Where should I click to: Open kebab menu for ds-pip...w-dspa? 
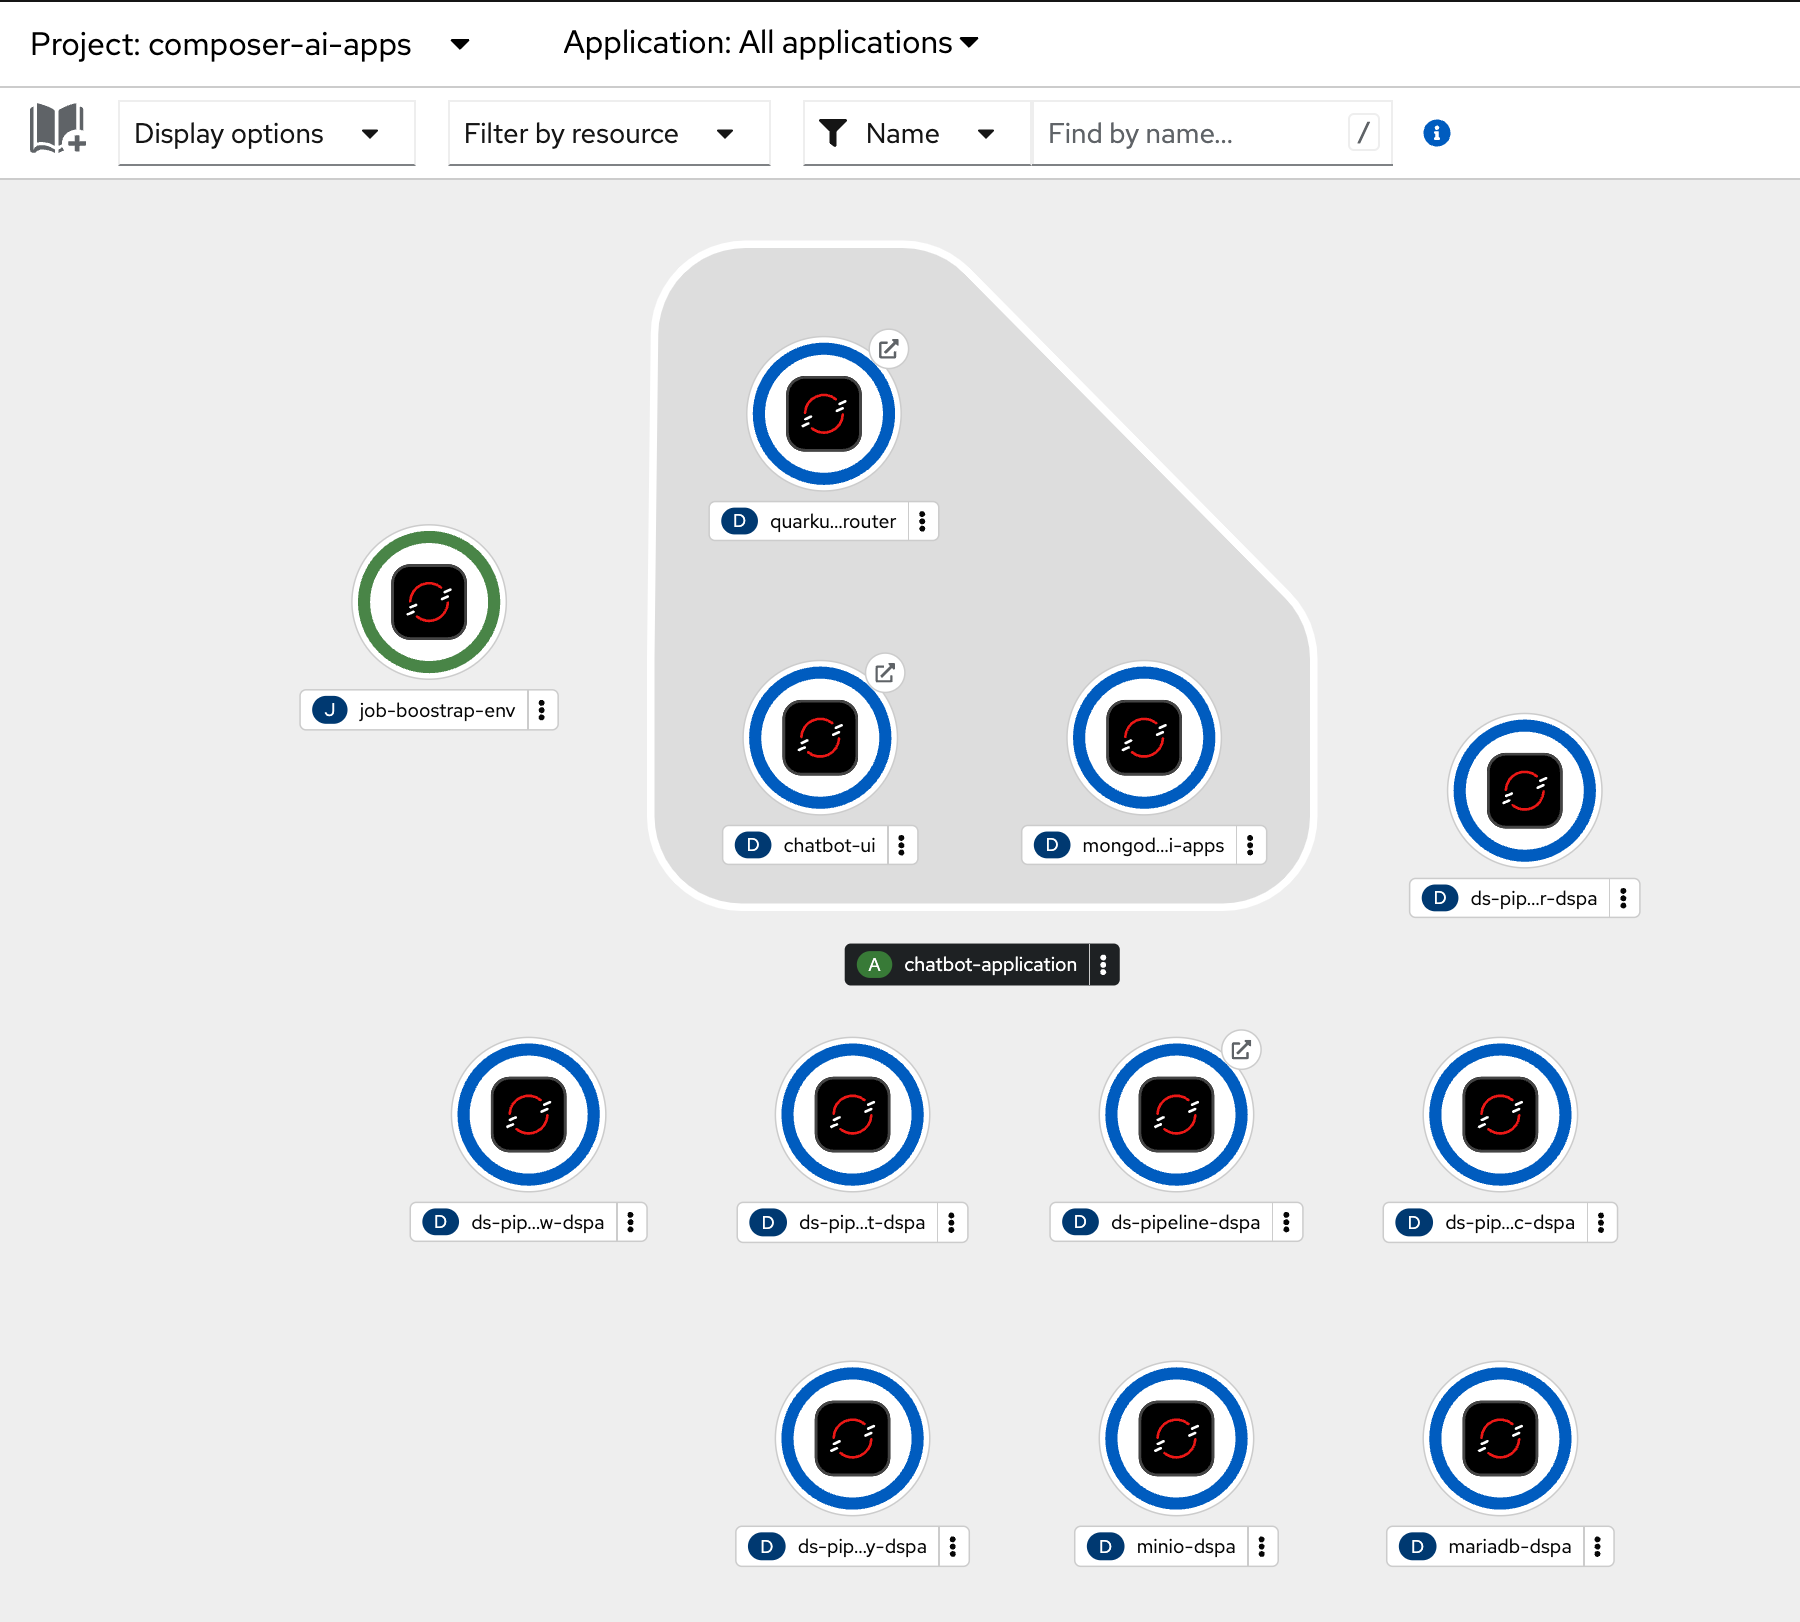pos(630,1222)
